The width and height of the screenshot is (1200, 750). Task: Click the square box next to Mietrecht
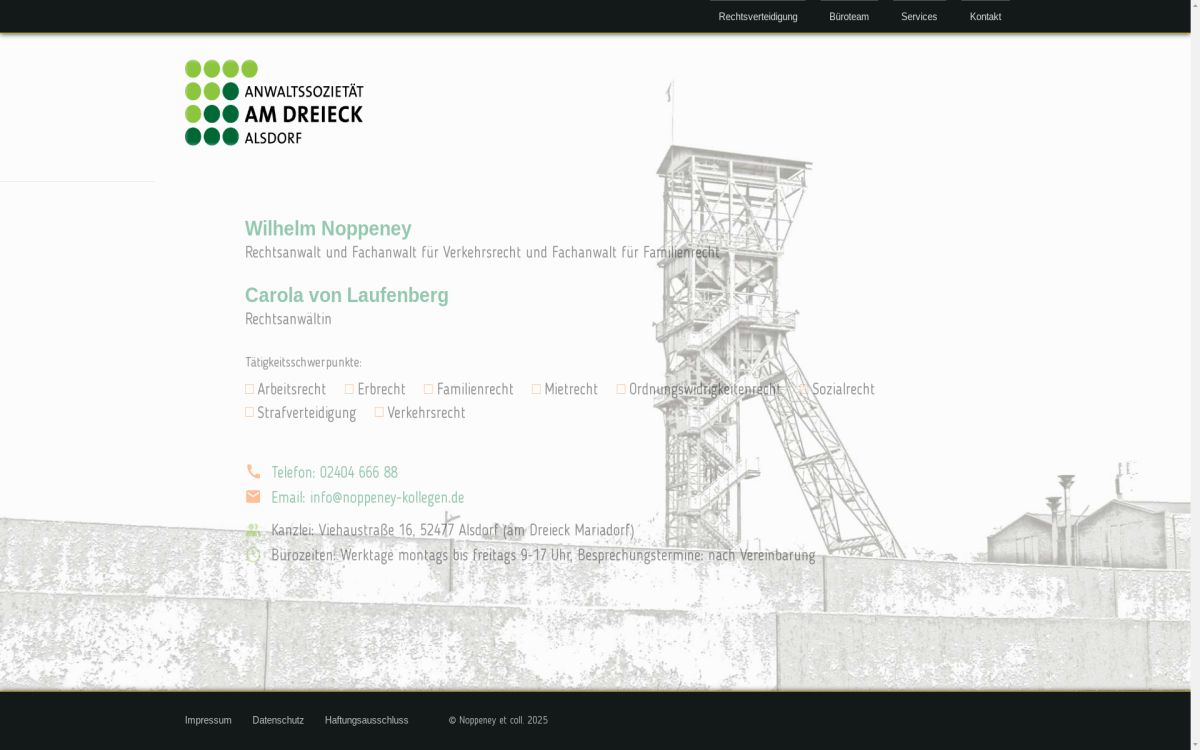pos(536,389)
